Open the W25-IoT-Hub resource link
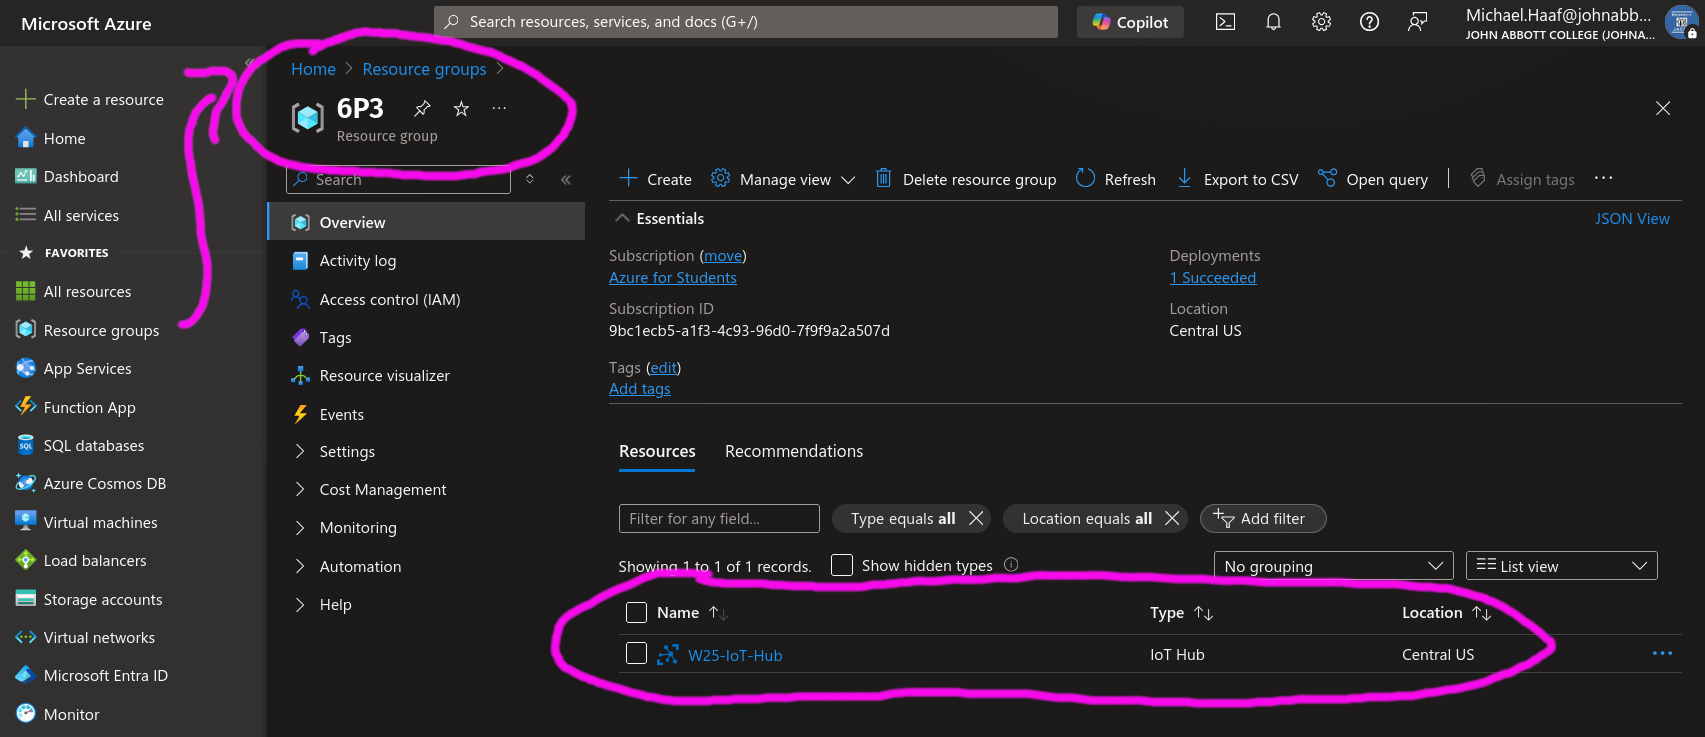The image size is (1705, 737). click(x=735, y=655)
